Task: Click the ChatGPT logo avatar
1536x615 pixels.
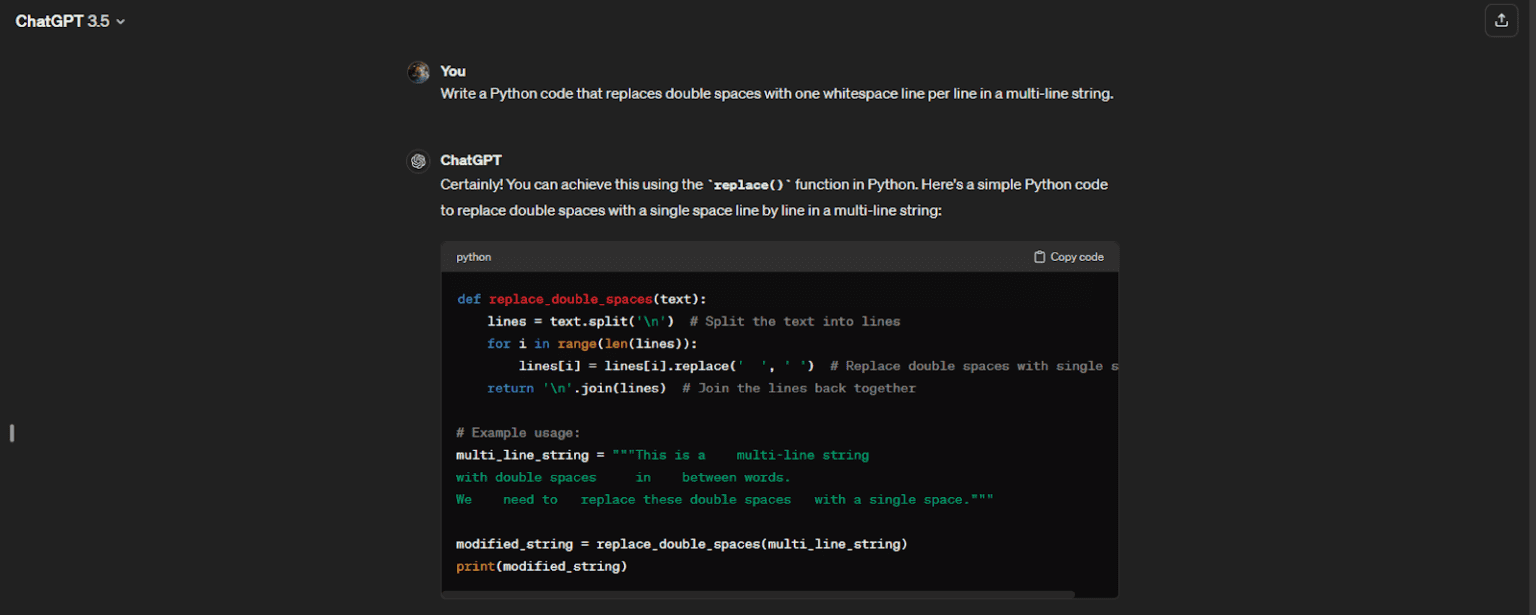Action: [418, 161]
